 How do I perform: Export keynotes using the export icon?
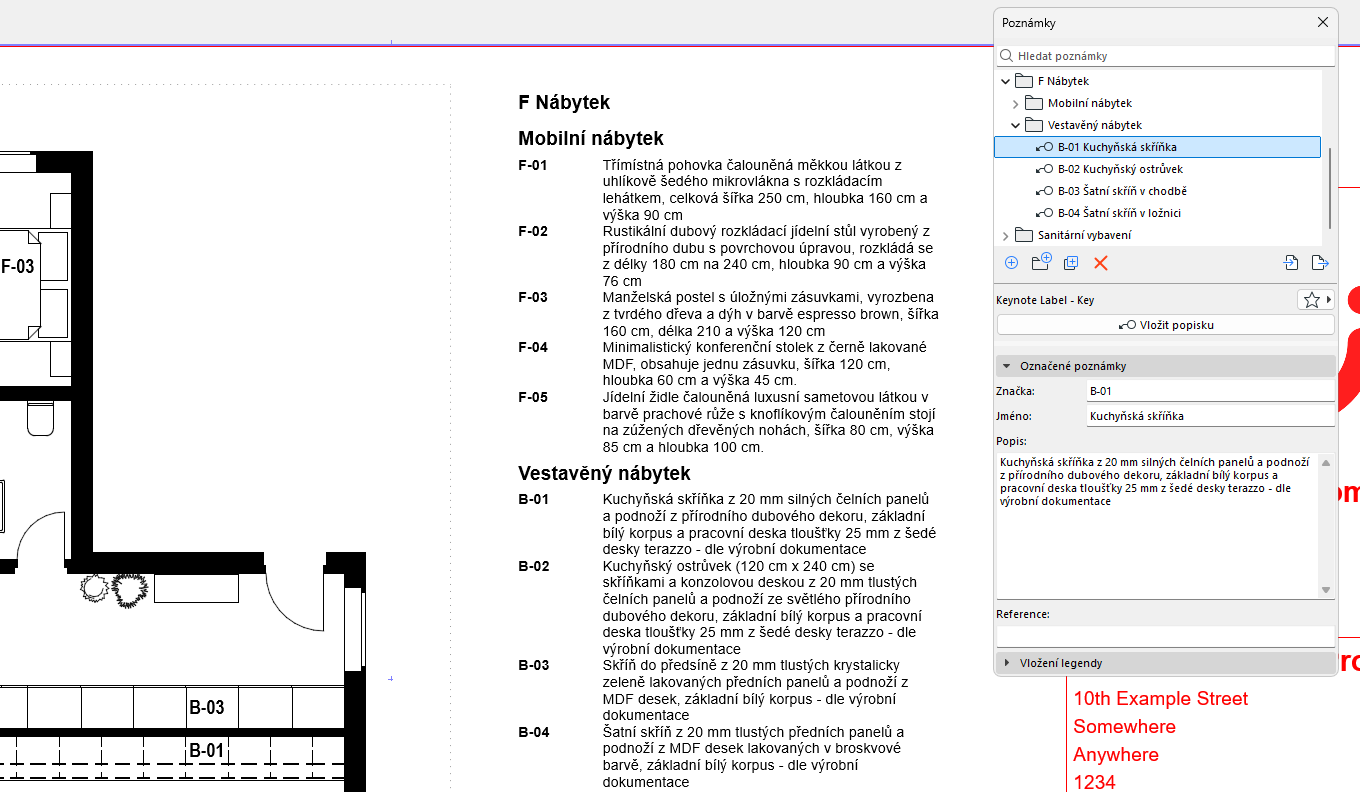click(1319, 263)
